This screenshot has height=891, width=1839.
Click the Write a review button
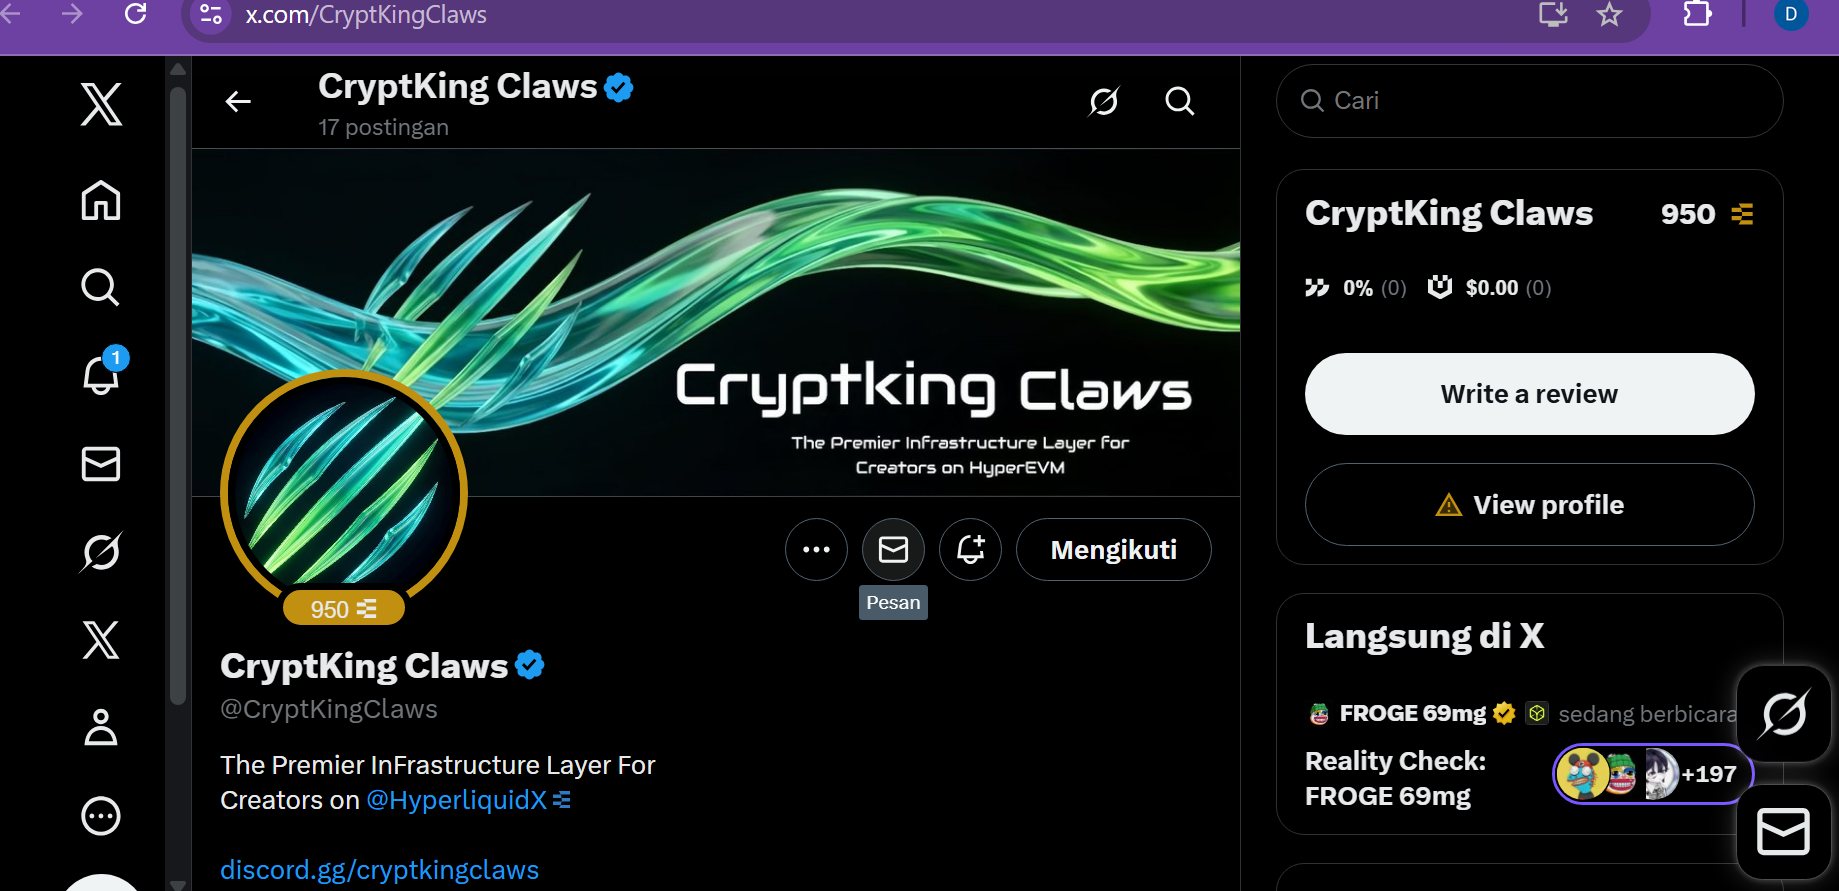point(1529,394)
